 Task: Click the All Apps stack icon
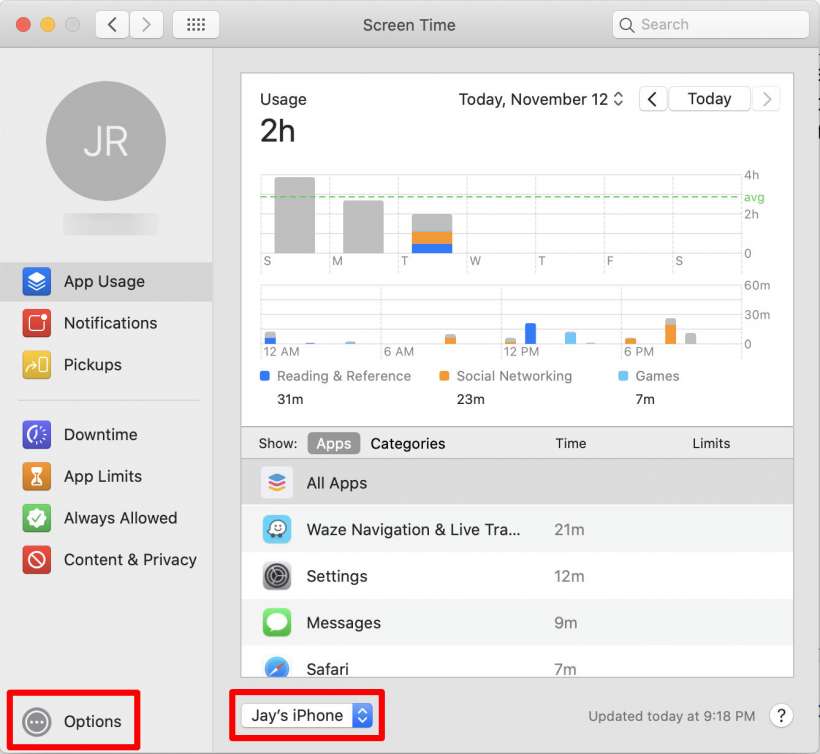[x=277, y=483]
